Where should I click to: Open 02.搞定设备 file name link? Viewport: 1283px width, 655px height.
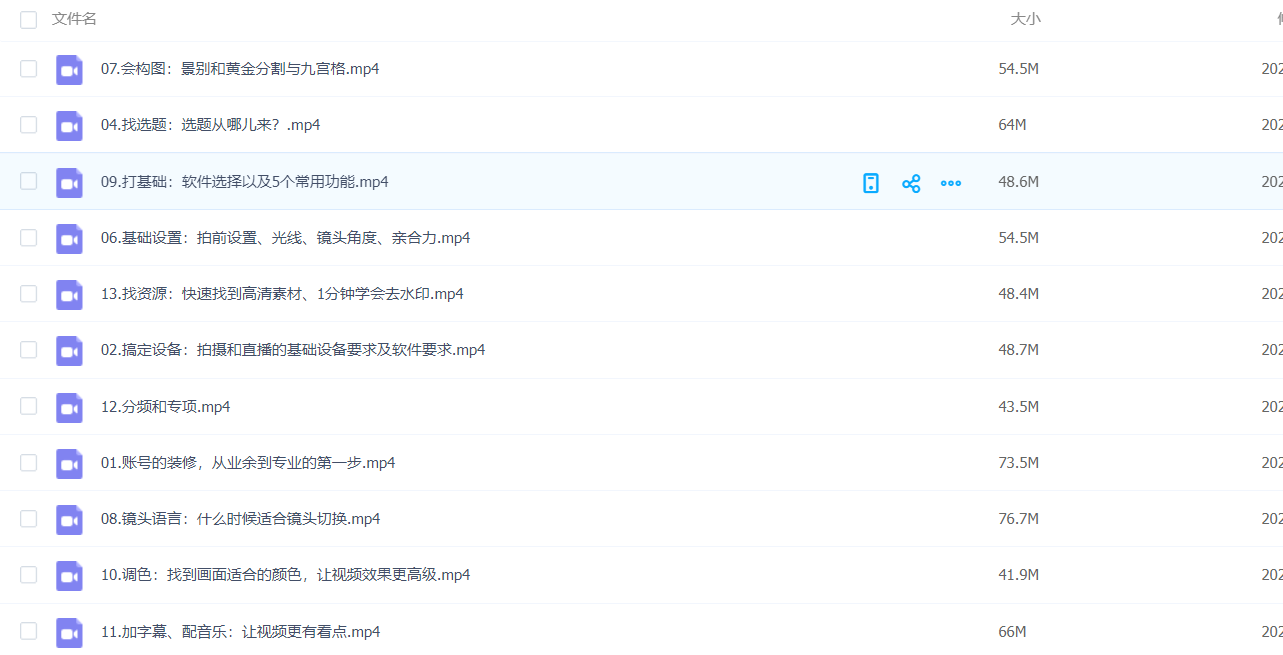click(x=293, y=350)
